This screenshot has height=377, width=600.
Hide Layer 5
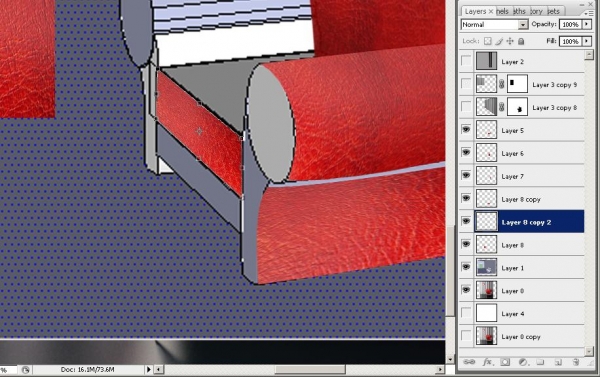(x=466, y=130)
